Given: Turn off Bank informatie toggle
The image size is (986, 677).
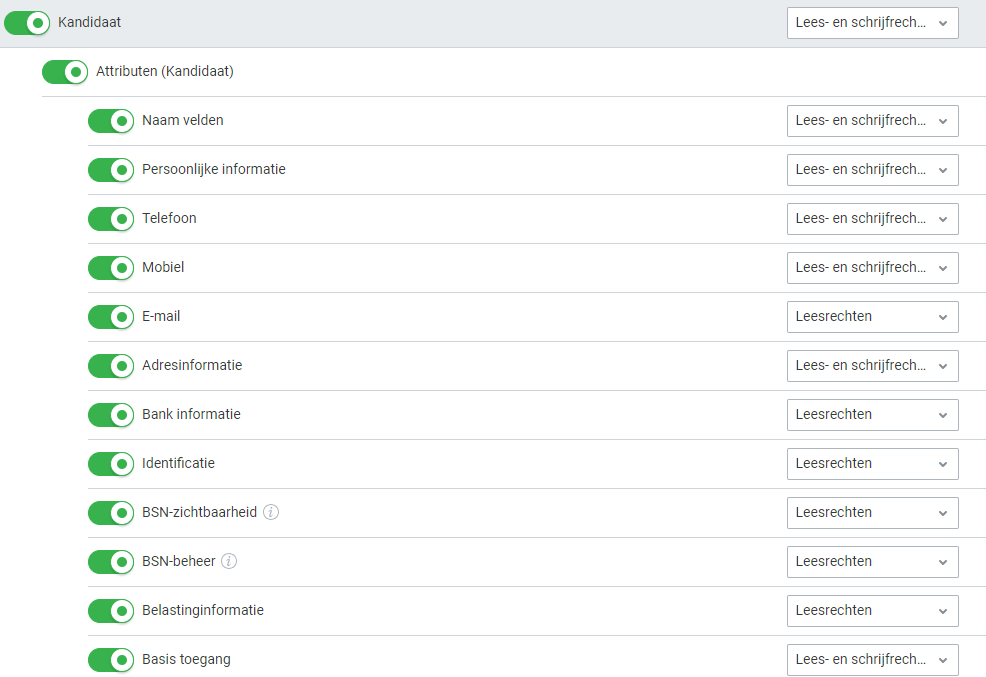Looking at the screenshot, I should [111, 415].
